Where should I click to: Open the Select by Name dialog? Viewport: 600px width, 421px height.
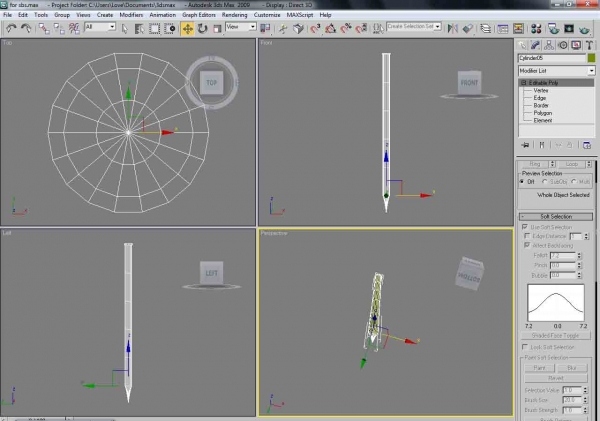139,28
